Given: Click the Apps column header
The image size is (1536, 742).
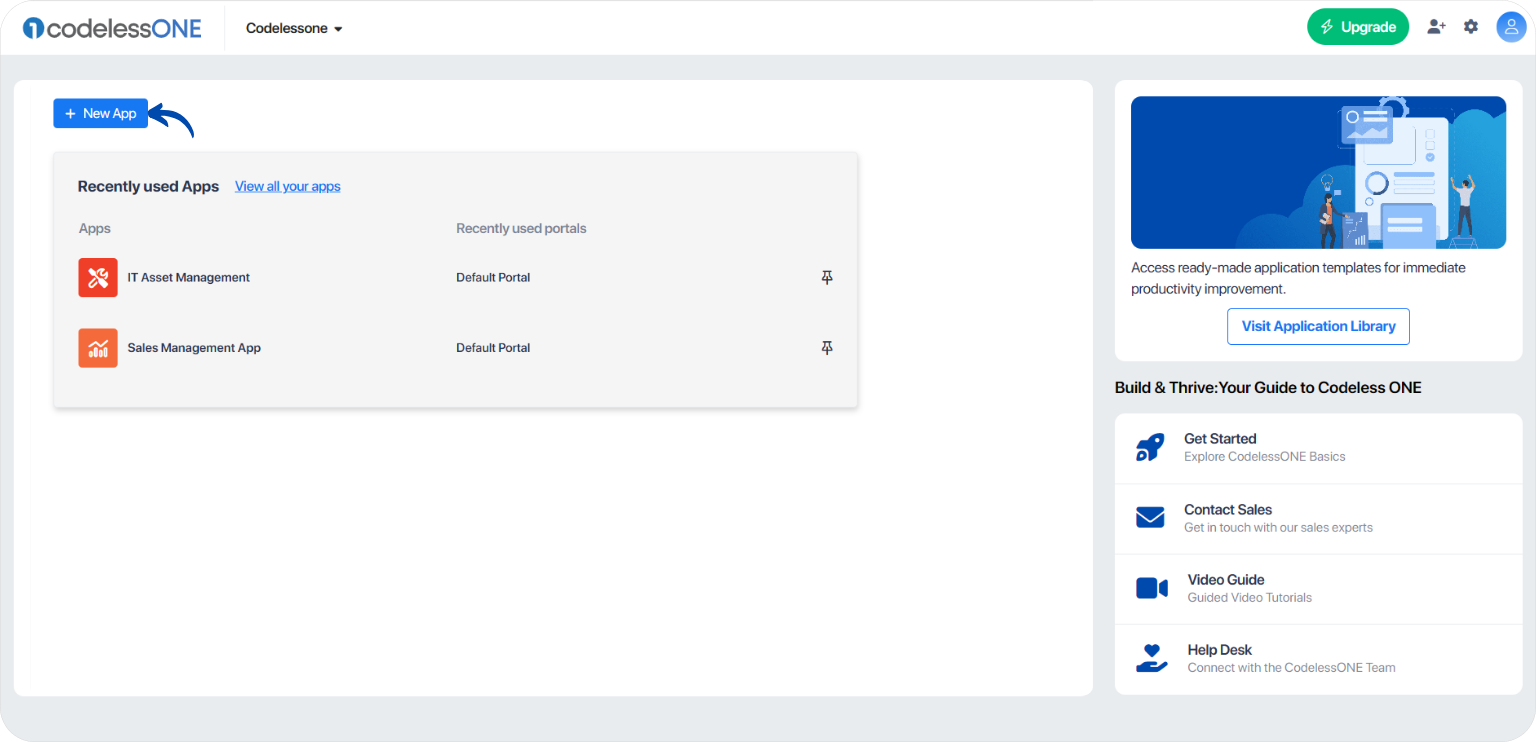Looking at the screenshot, I should point(94,228).
